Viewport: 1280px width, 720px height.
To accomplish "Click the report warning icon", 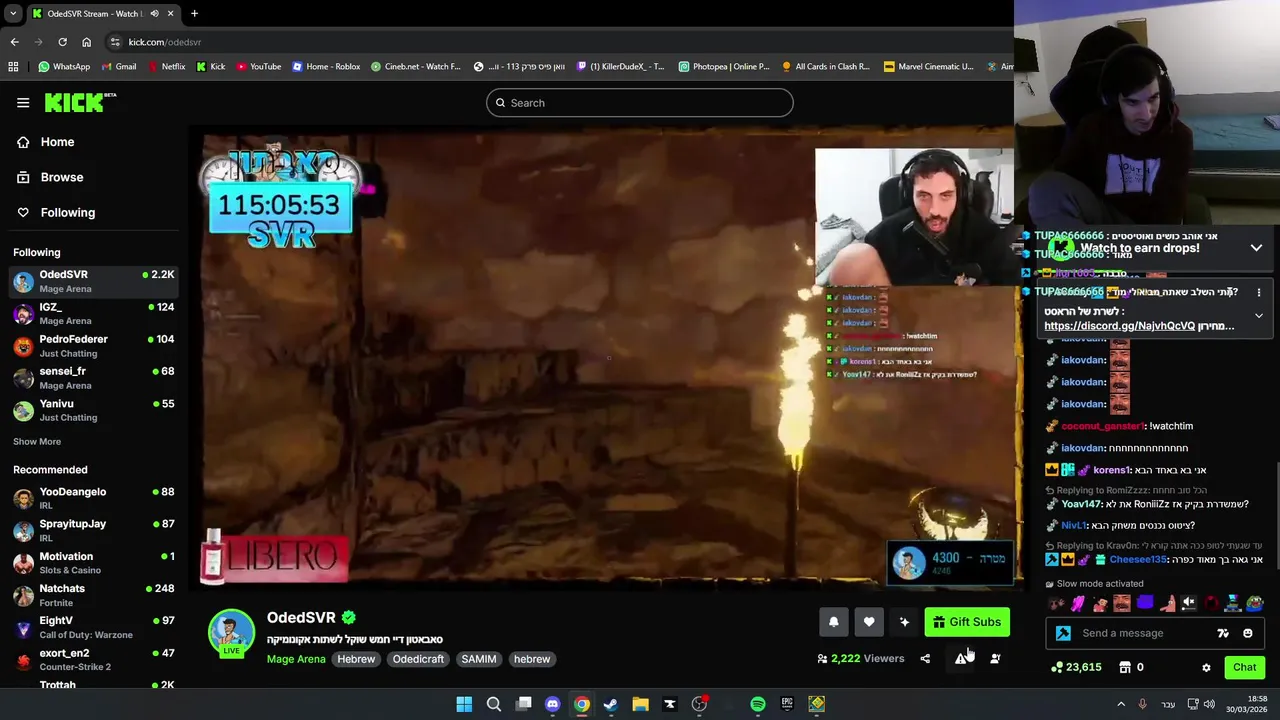I will (x=960, y=658).
